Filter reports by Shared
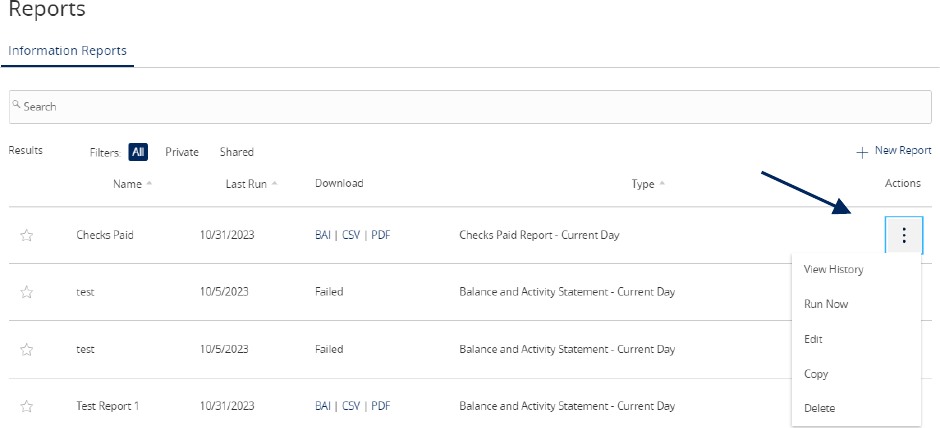The width and height of the screenshot is (940, 428). point(236,152)
